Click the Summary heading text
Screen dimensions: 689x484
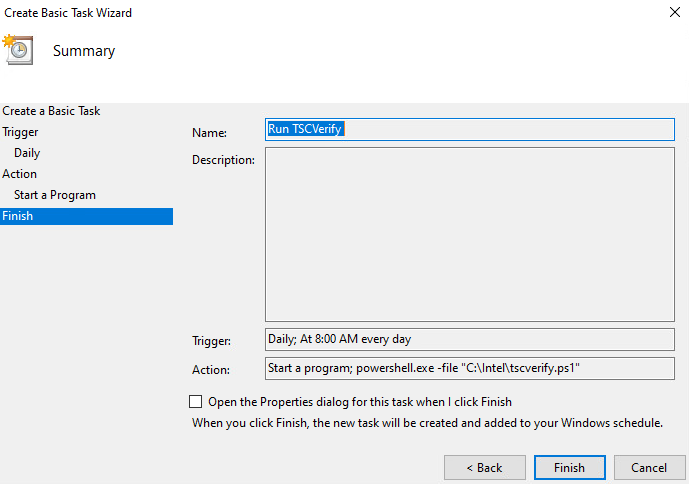click(x=84, y=51)
